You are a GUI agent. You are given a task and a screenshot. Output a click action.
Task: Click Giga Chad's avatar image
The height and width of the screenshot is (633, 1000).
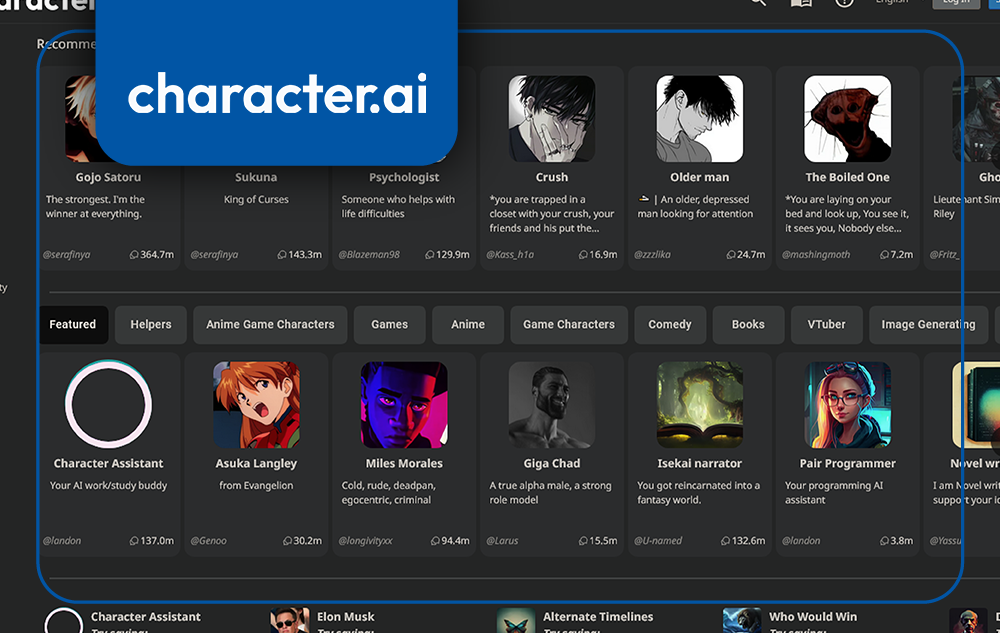[551, 404]
